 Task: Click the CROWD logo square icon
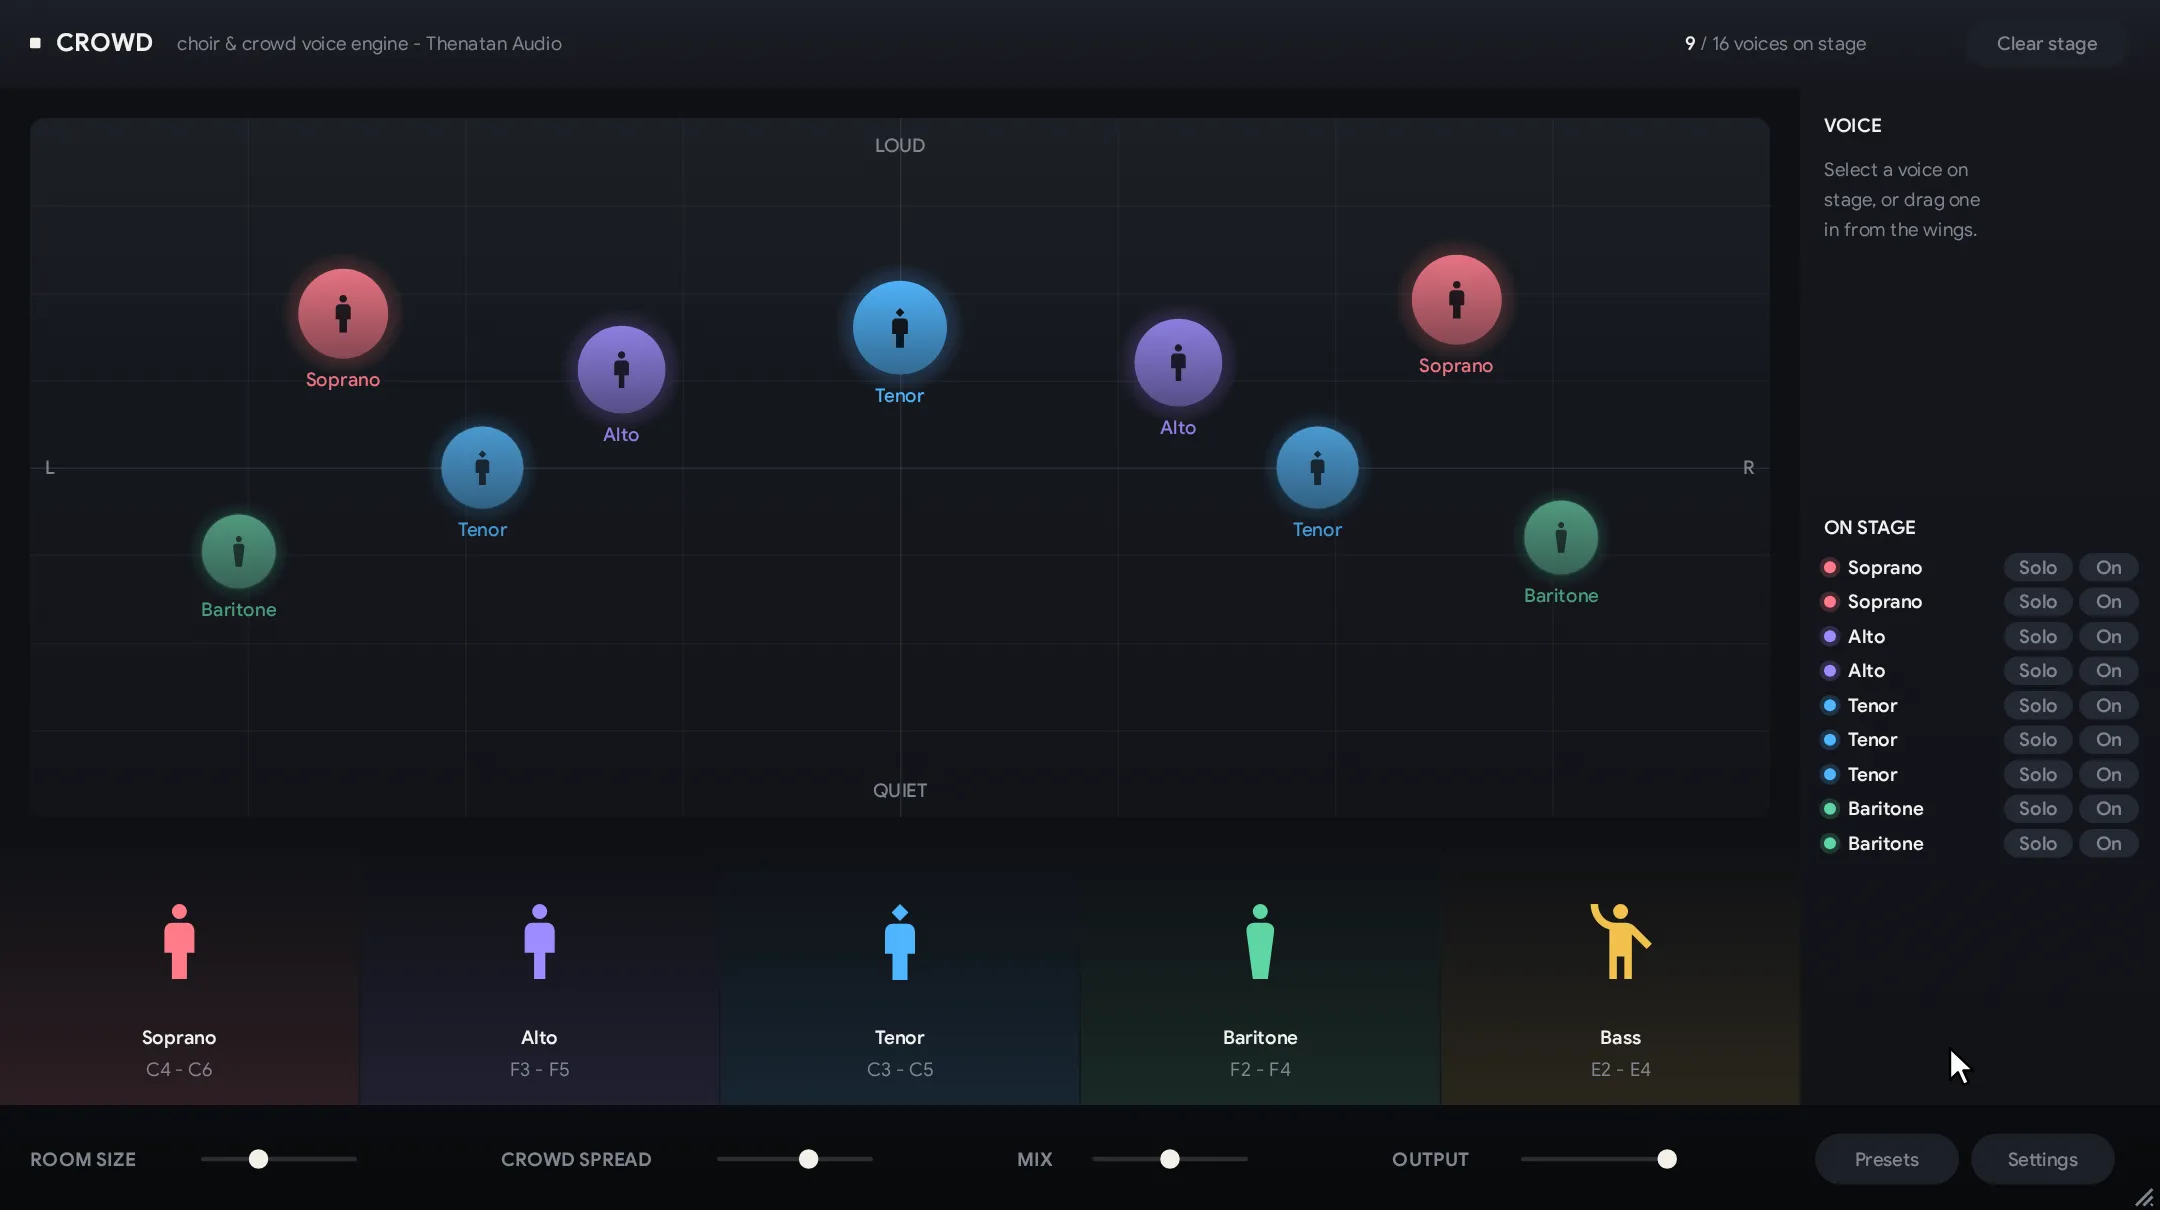coord(36,43)
